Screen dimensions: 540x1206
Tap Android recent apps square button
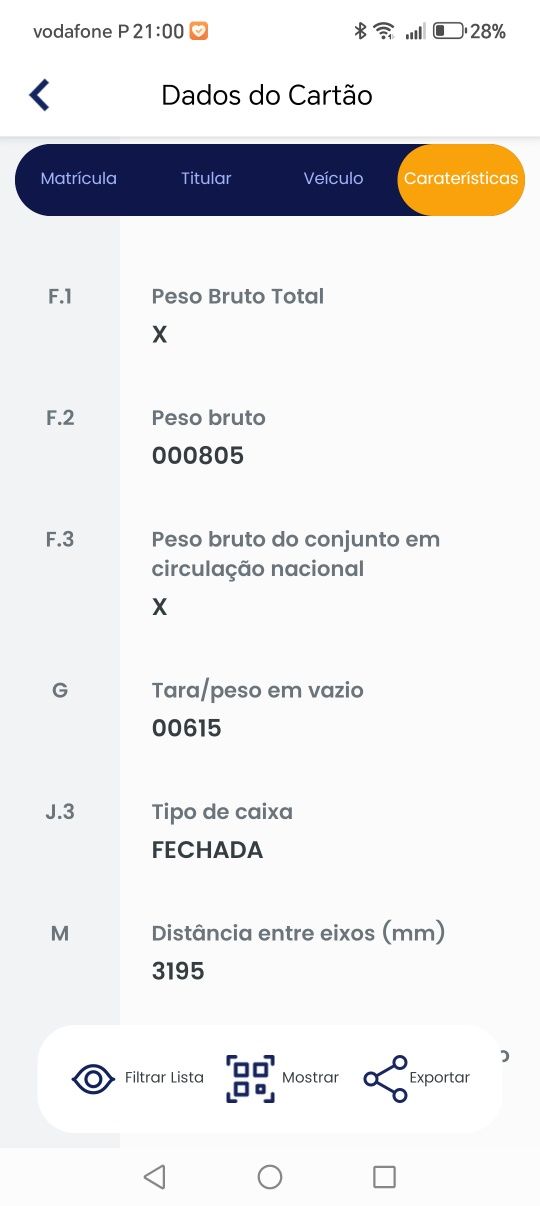click(x=384, y=1177)
